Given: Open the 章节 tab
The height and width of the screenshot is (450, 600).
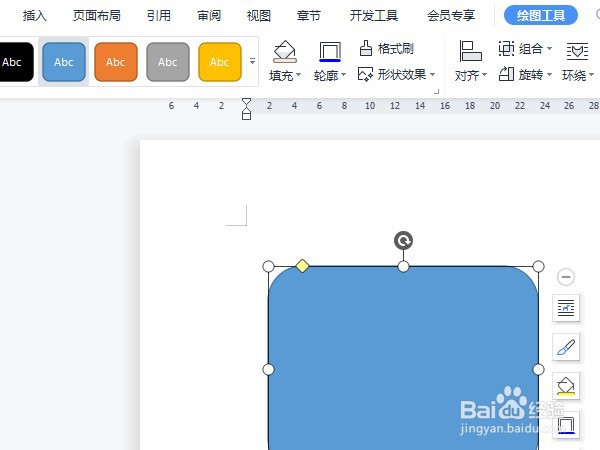Looking at the screenshot, I should coord(308,16).
